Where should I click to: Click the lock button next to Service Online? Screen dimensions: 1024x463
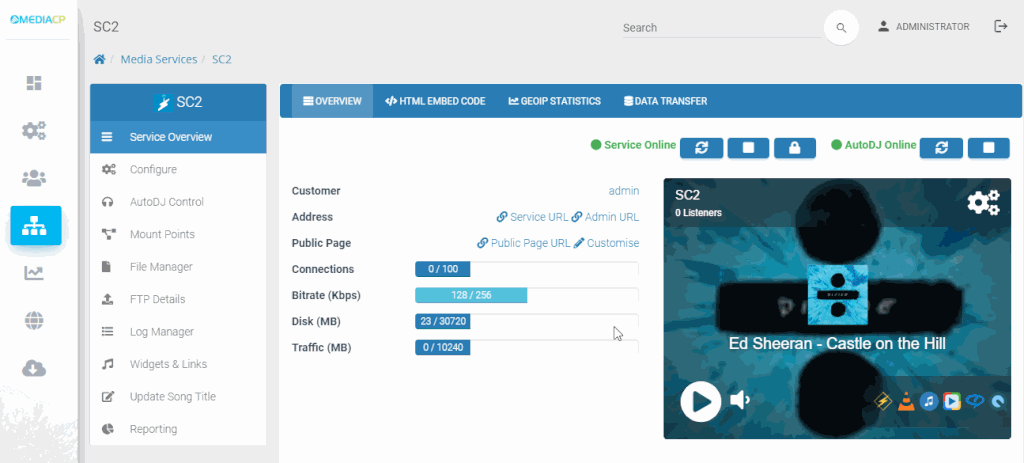(x=795, y=148)
